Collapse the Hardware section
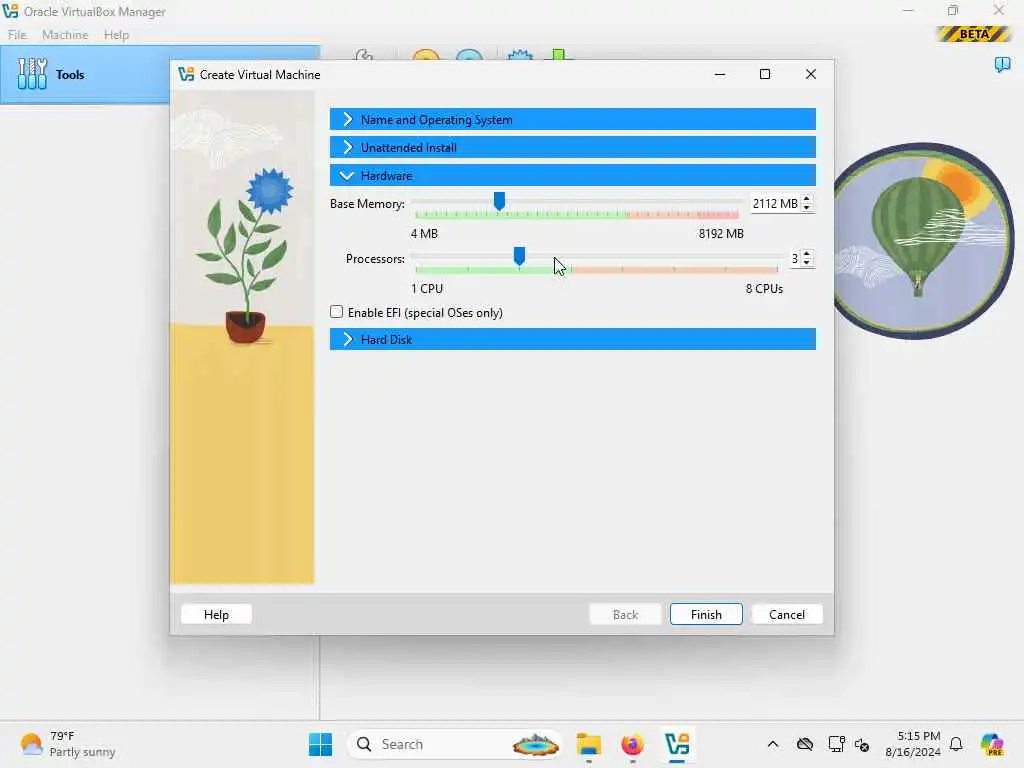The image size is (1024, 768). [x=573, y=176]
